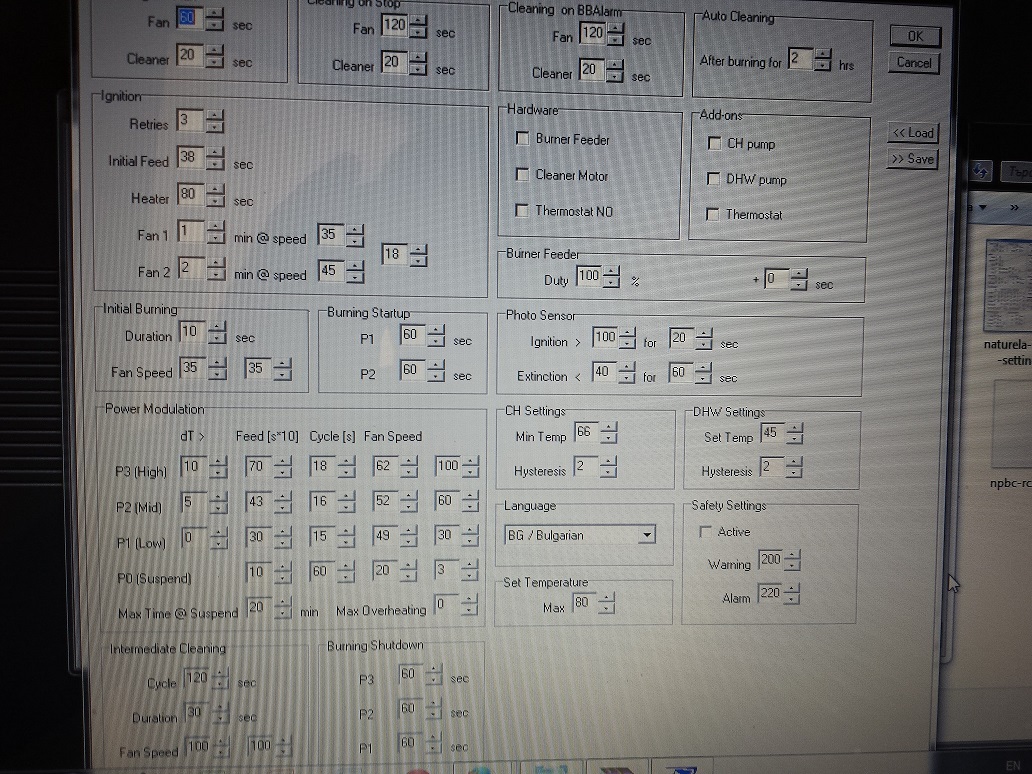
Task: Click the Initial Feed seconds field
Action: point(189,159)
